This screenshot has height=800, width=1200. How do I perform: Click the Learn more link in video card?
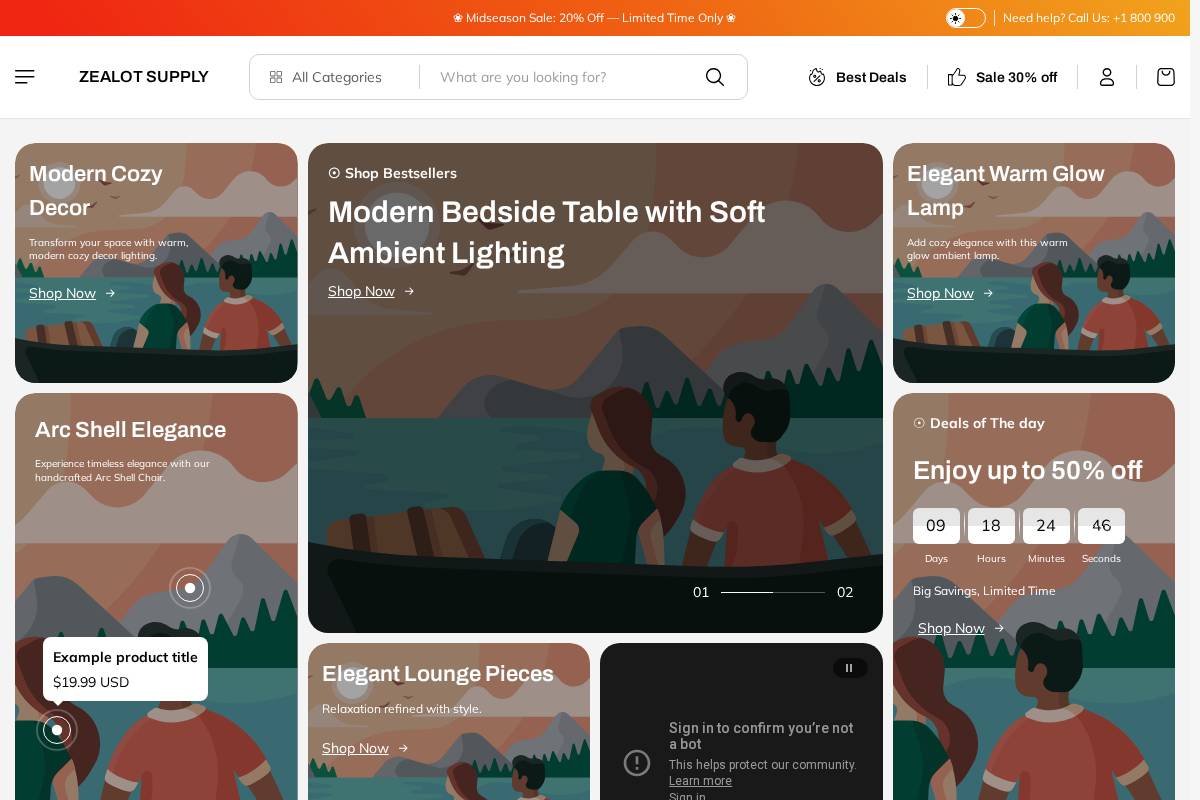700,781
